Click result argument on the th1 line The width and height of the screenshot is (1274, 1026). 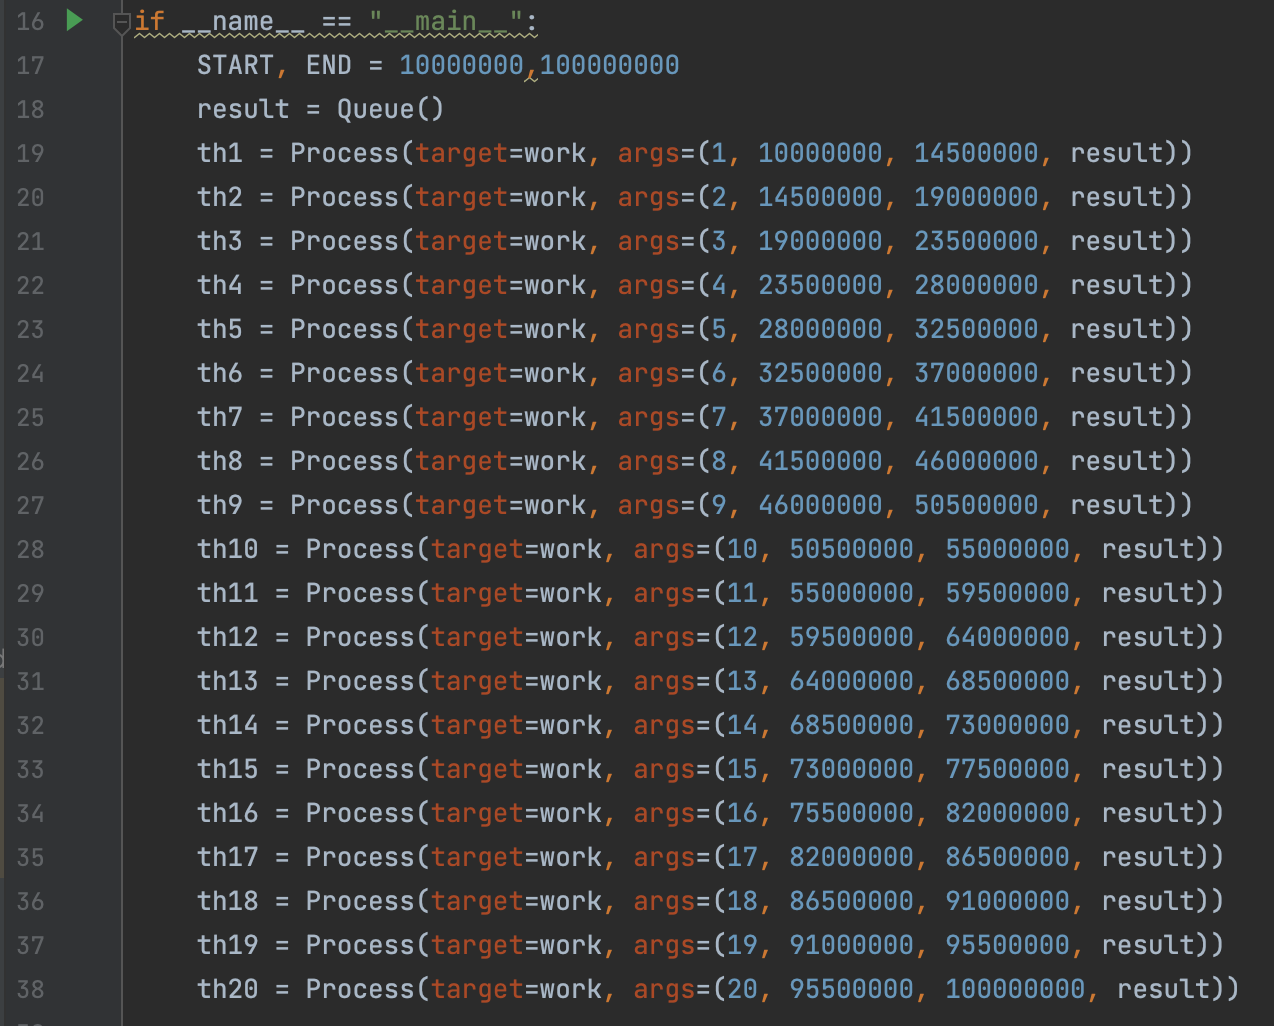(1117, 154)
